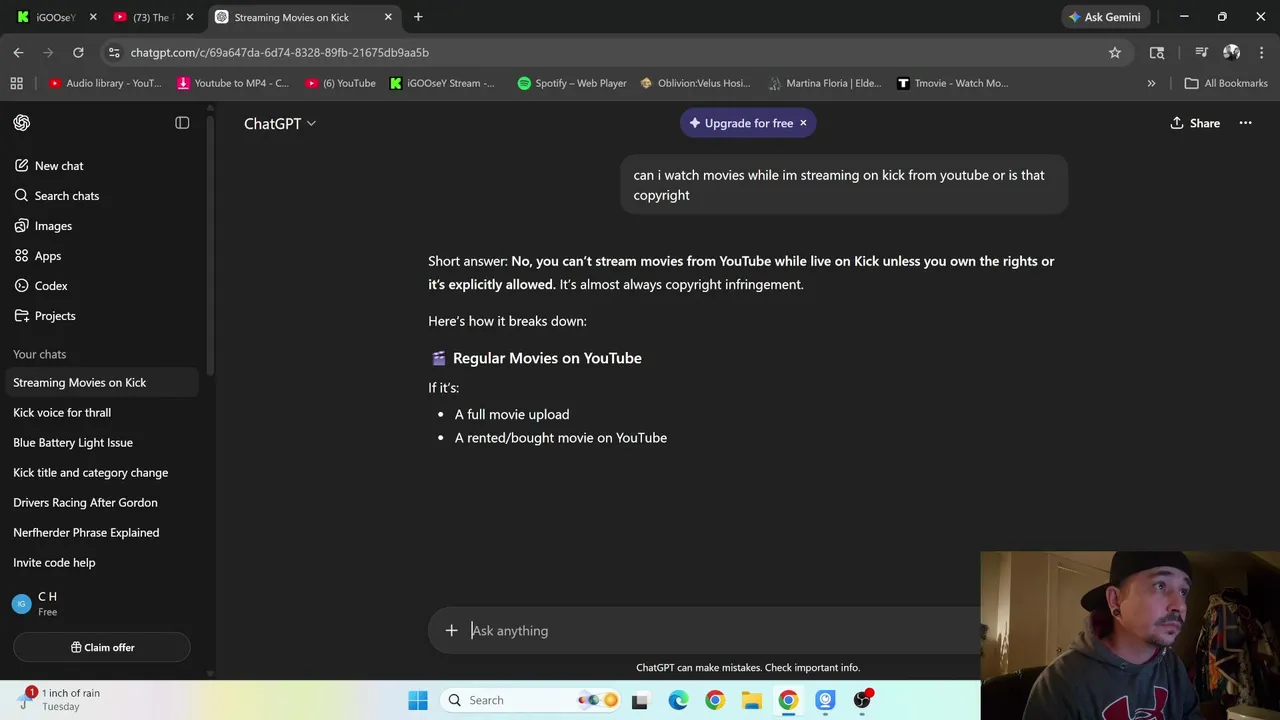The image size is (1280, 720).
Task: Open the weather widget showing rain
Action: point(62,699)
